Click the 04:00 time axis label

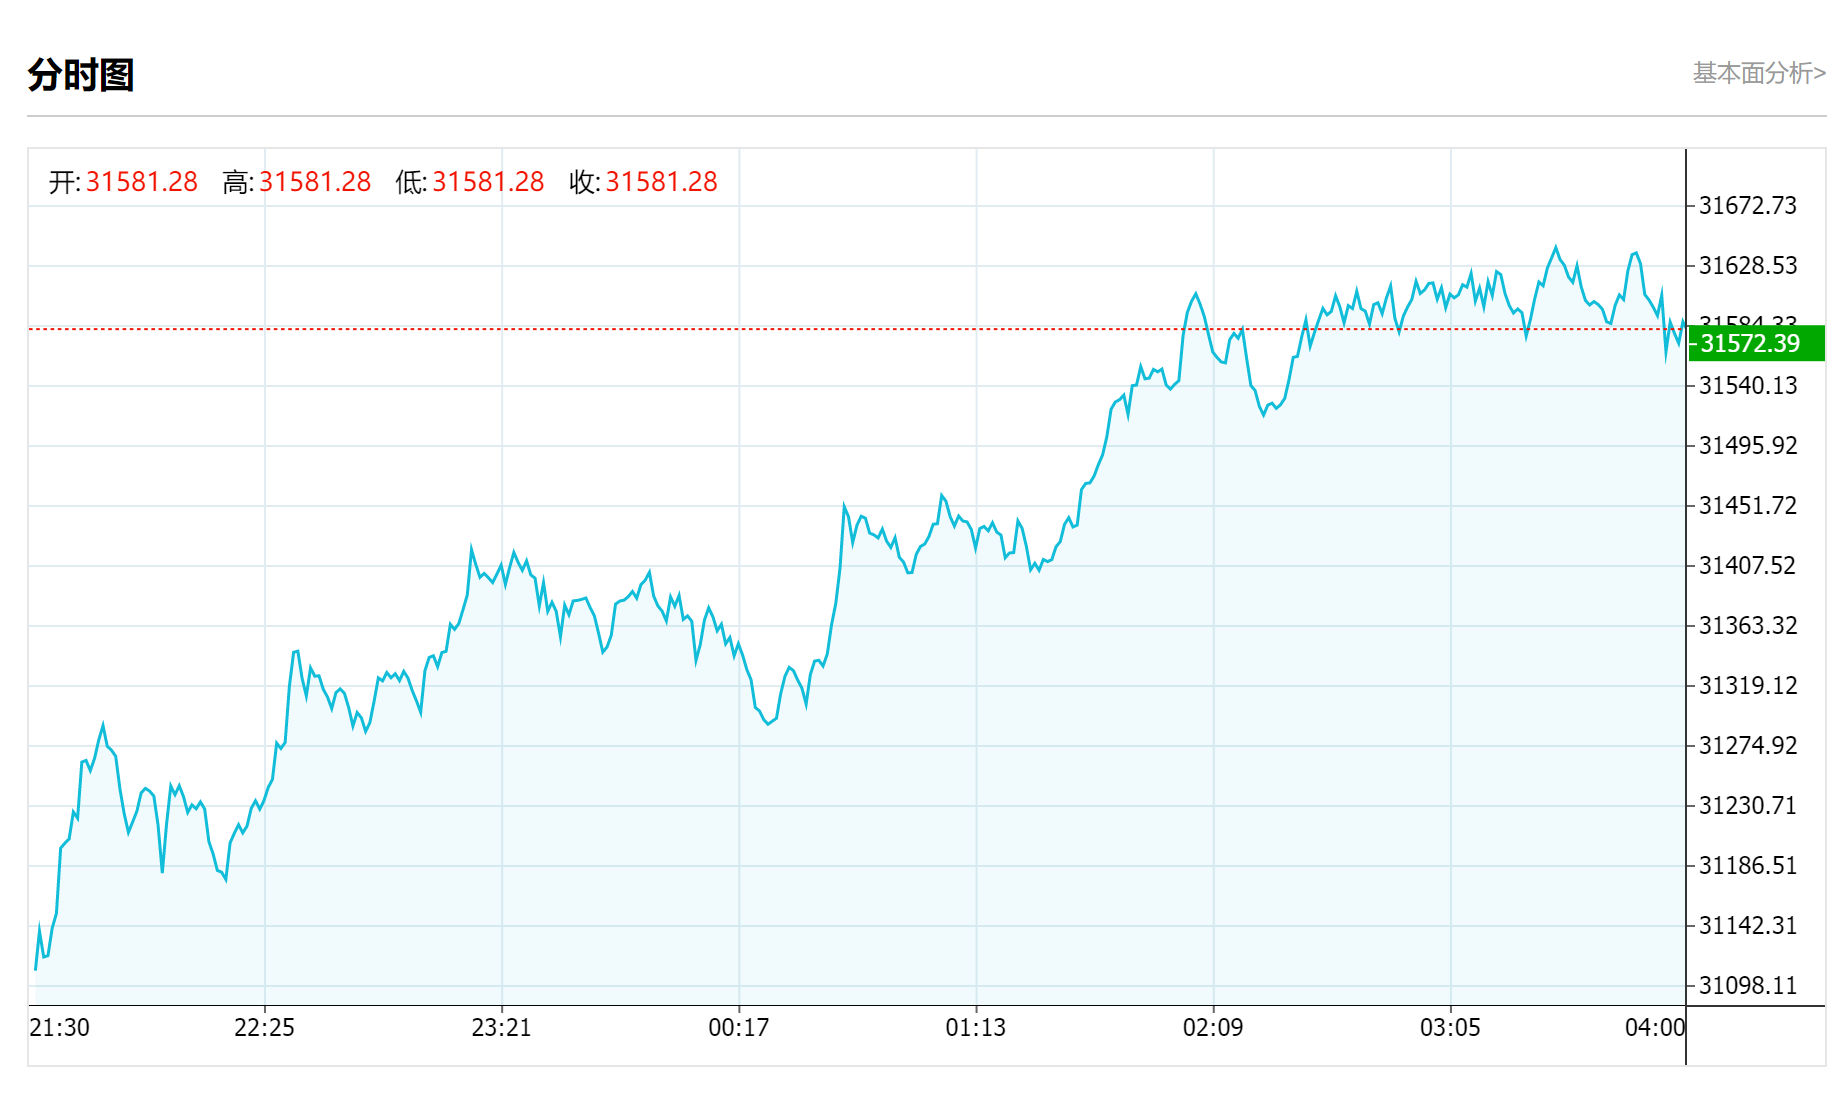1654,1028
